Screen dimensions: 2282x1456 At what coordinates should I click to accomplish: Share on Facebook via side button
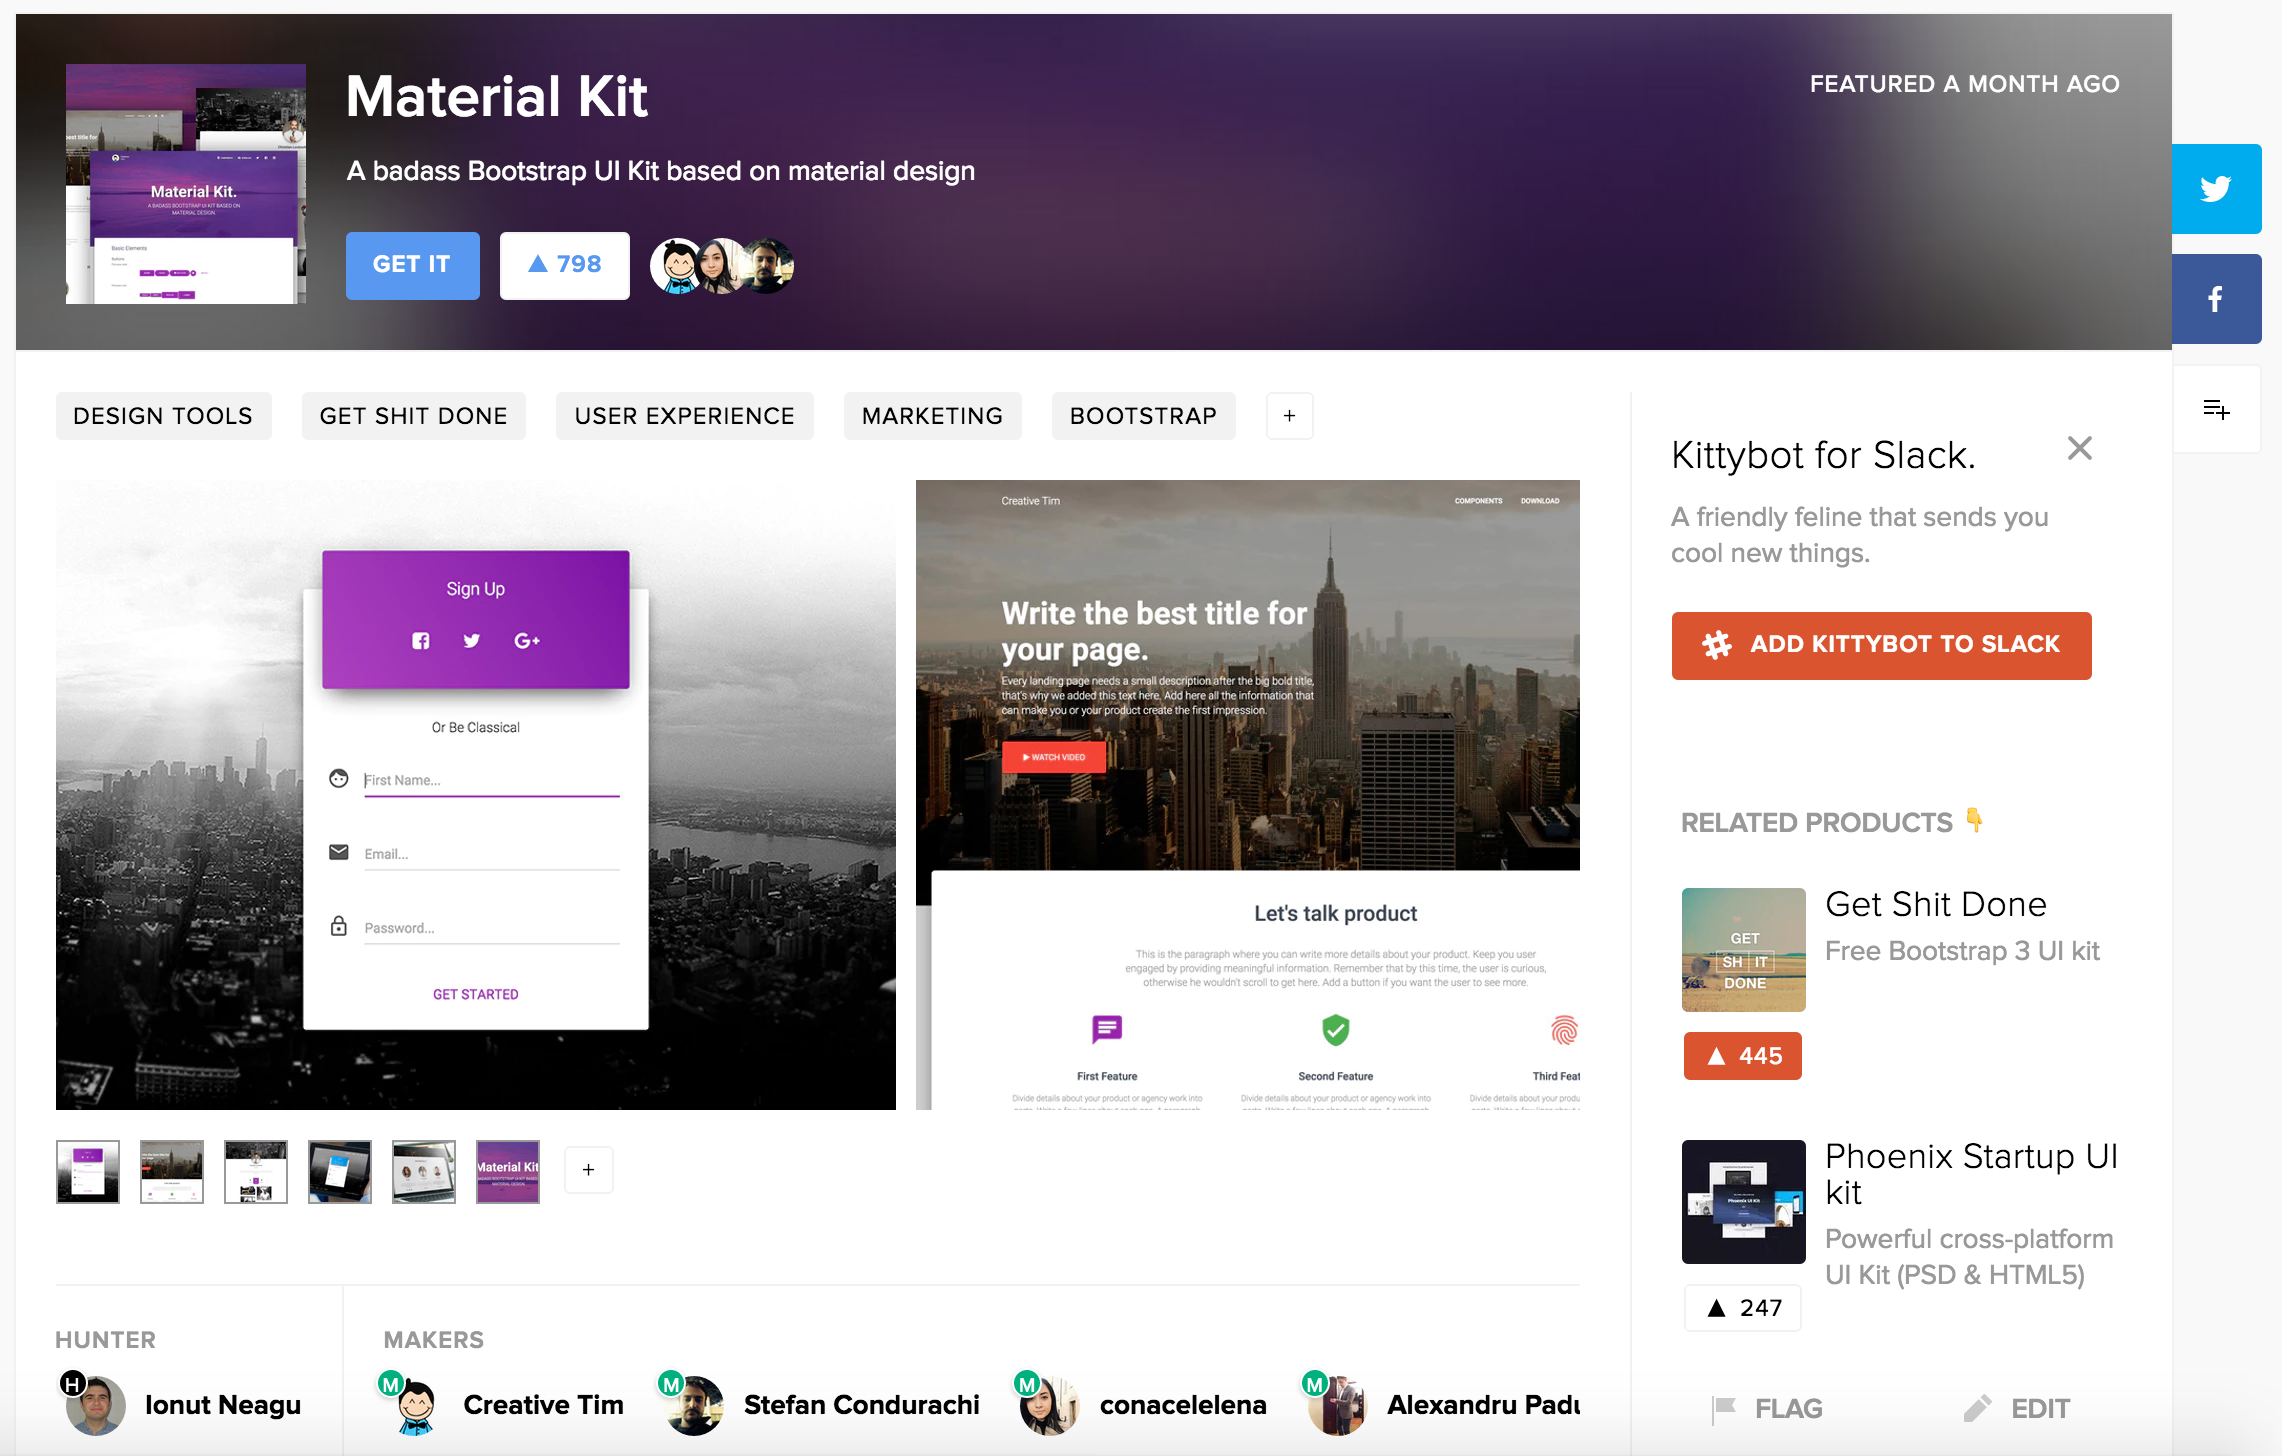click(2216, 299)
